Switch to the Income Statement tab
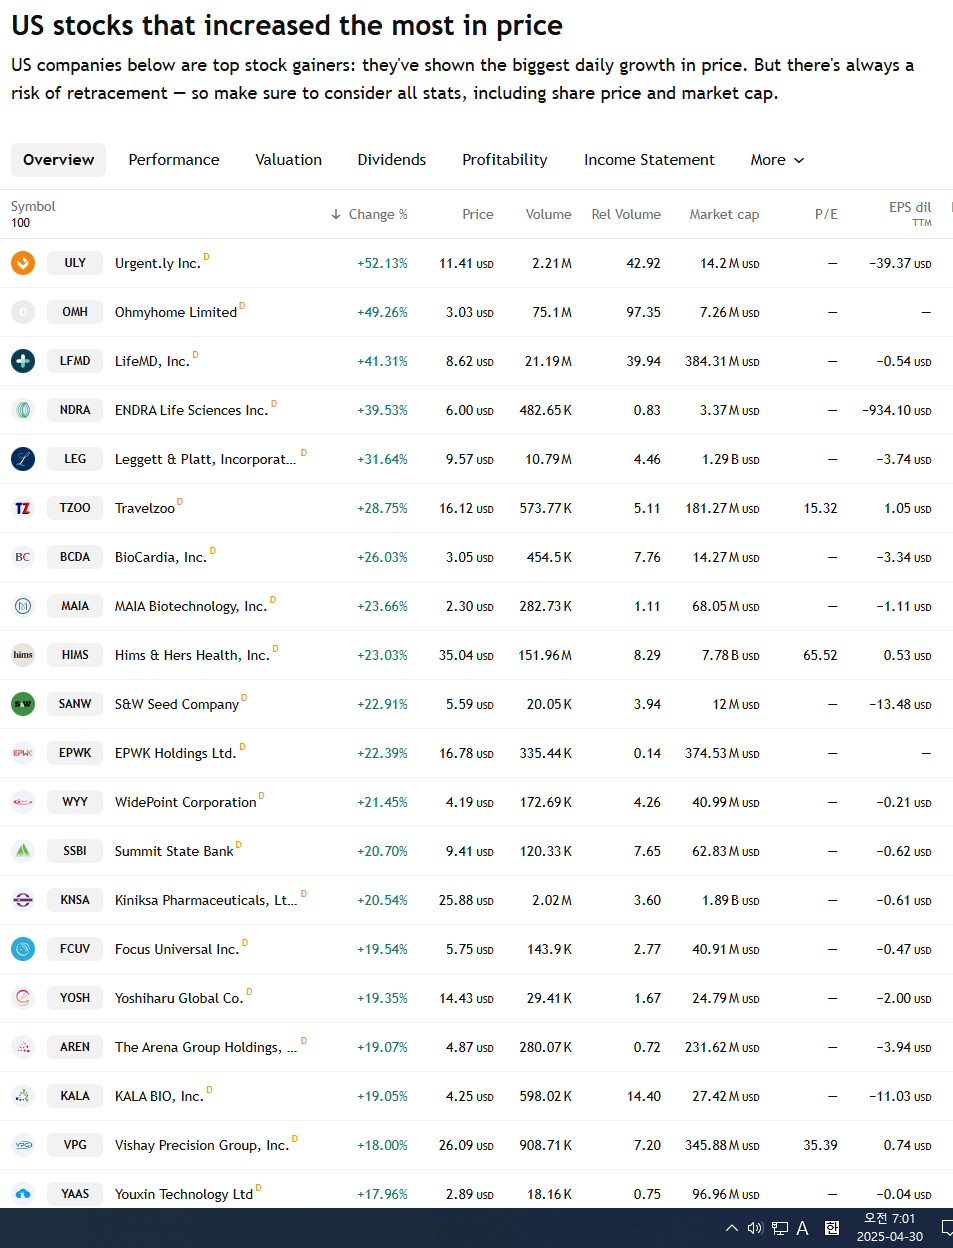Viewport: 953px width, 1248px height. click(x=649, y=160)
